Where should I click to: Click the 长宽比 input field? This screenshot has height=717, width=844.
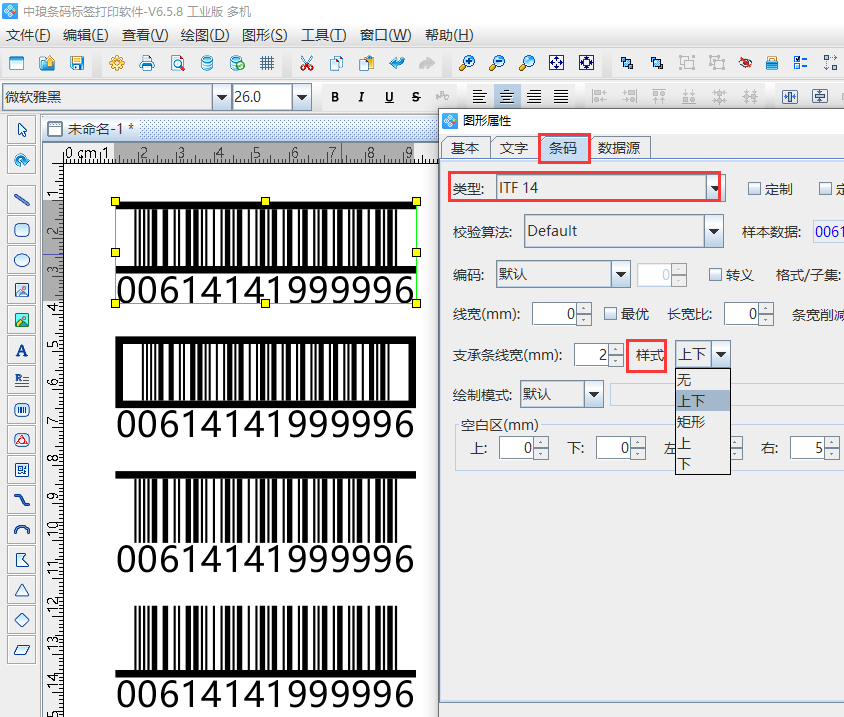click(x=742, y=314)
